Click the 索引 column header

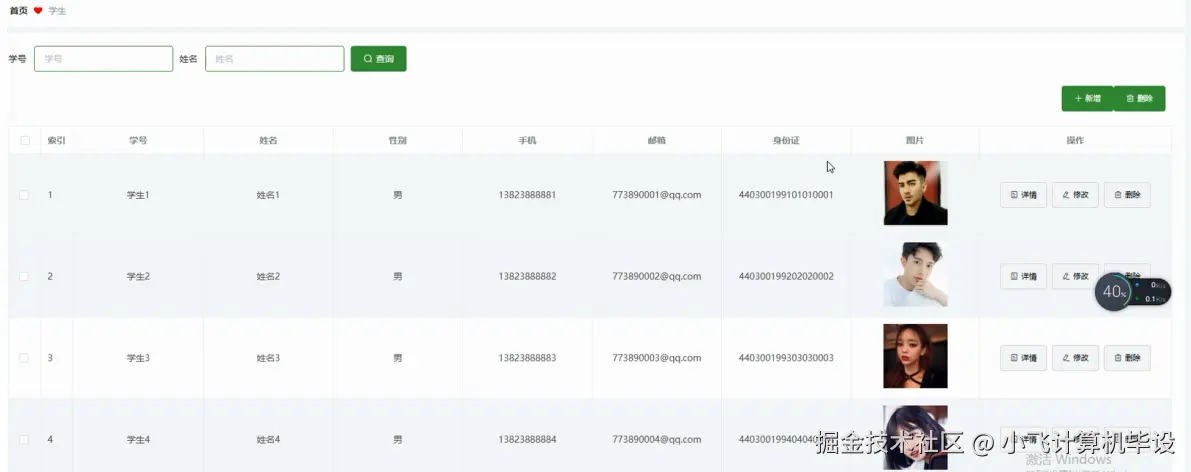coord(56,141)
